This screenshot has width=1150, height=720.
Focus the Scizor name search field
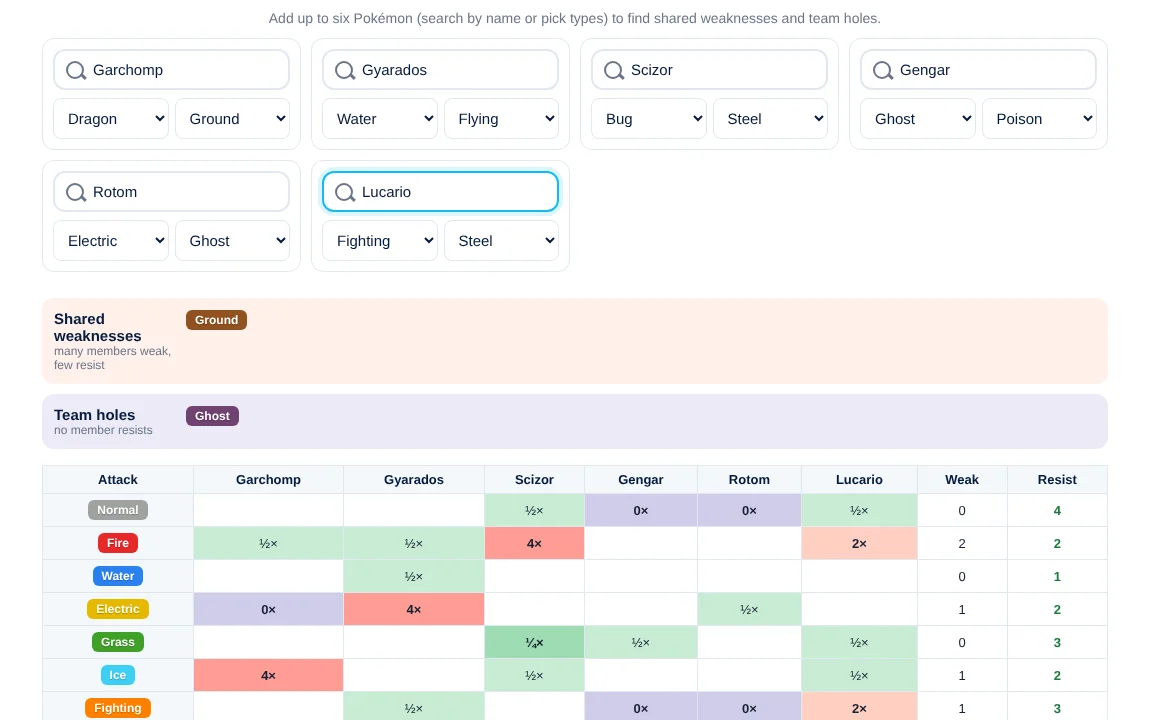pyautogui.click(x=709, y=70)
